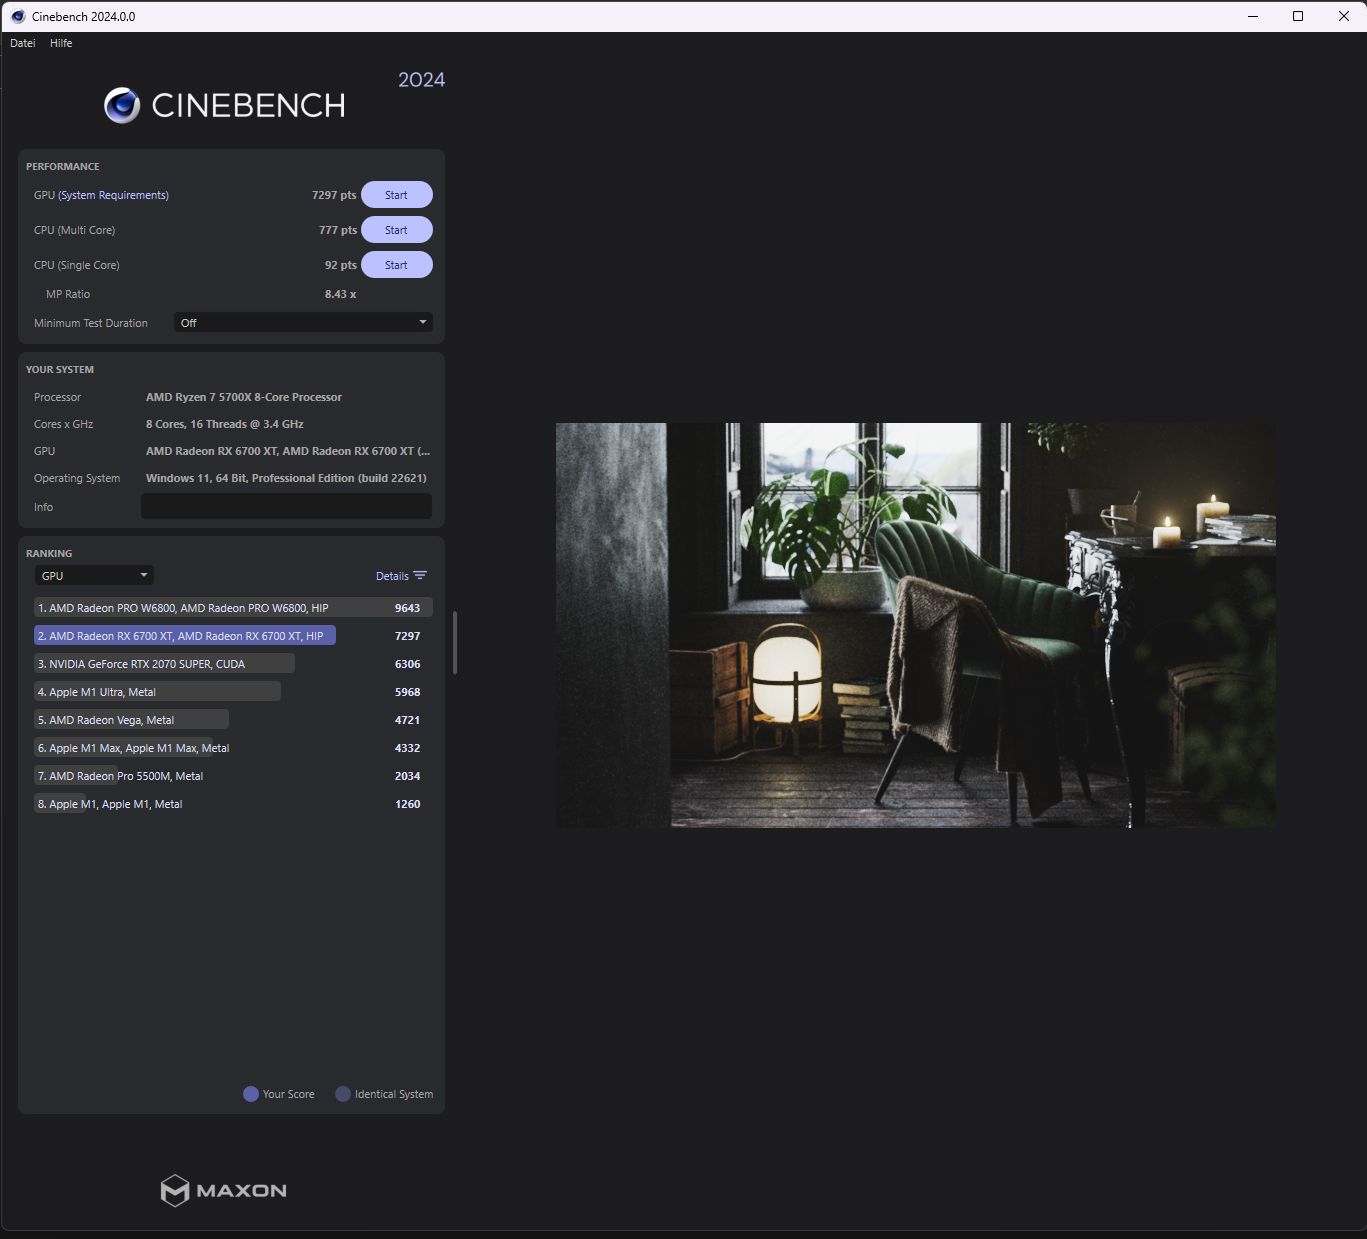Open the System Requirements link
Image resolution: width=1367 pixels, height=1239 pixels.
click(113, 195)
